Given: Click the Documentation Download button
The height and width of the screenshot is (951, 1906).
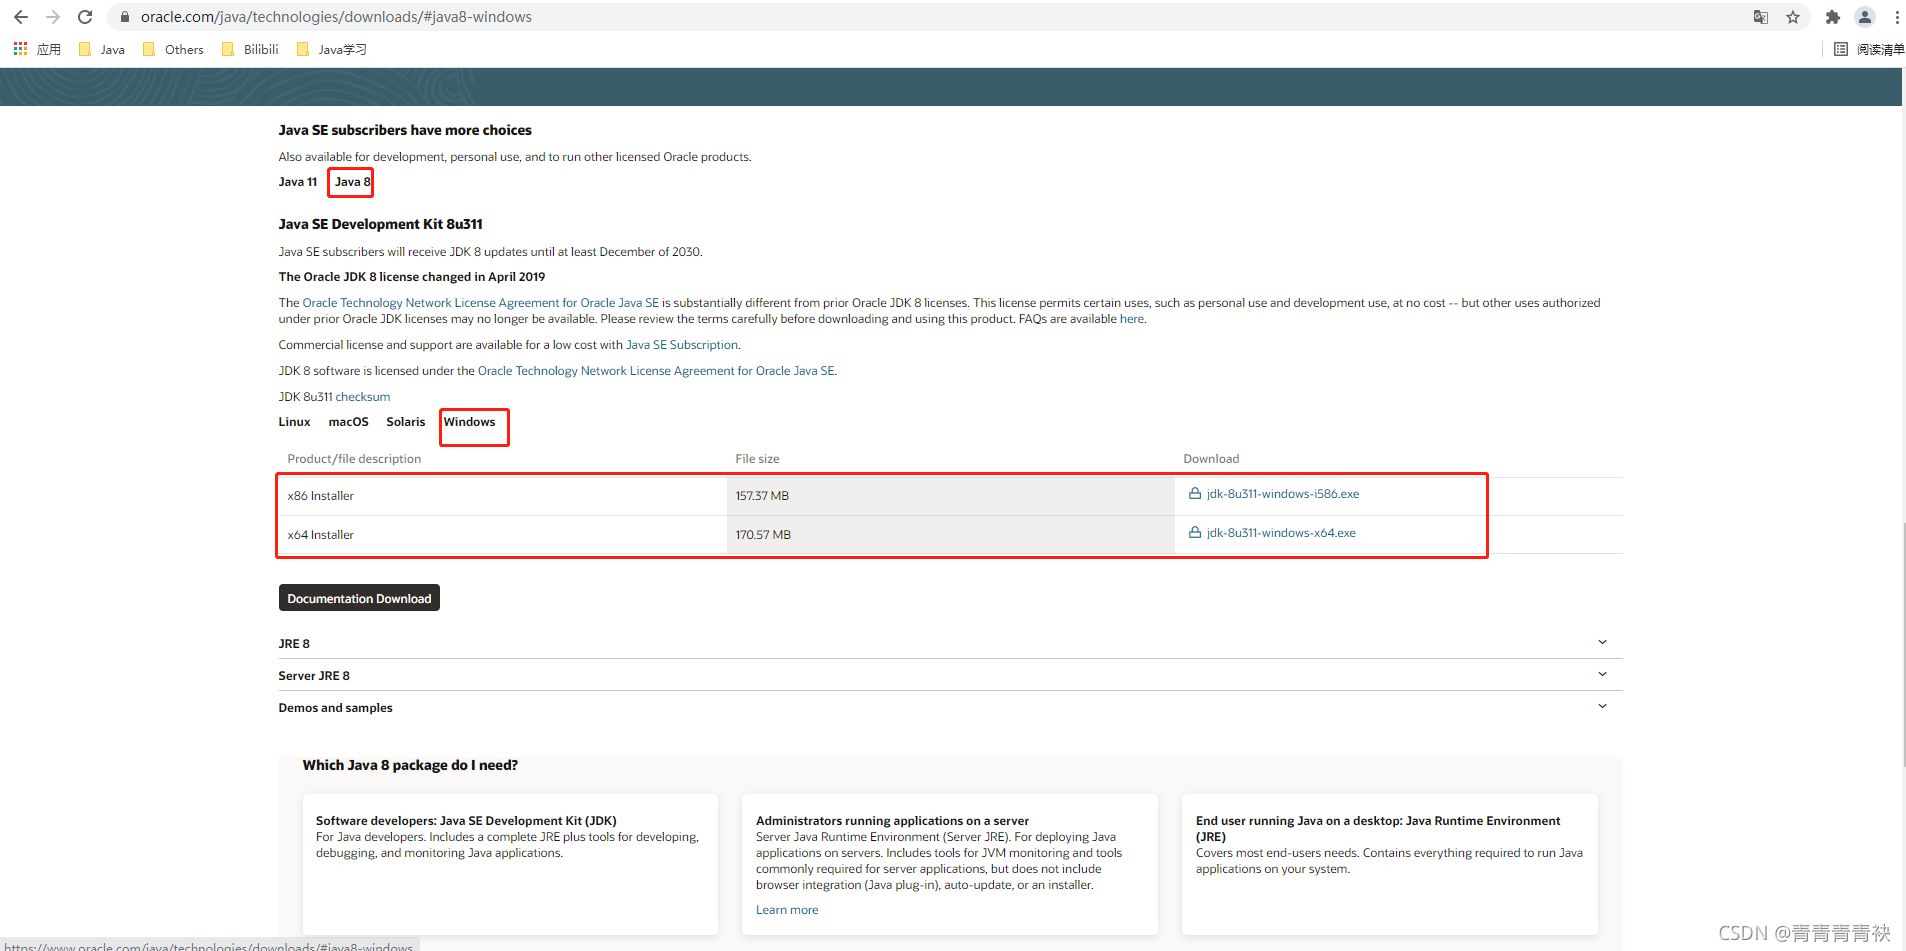Looking at the screenshot, I should pos(359,598).
